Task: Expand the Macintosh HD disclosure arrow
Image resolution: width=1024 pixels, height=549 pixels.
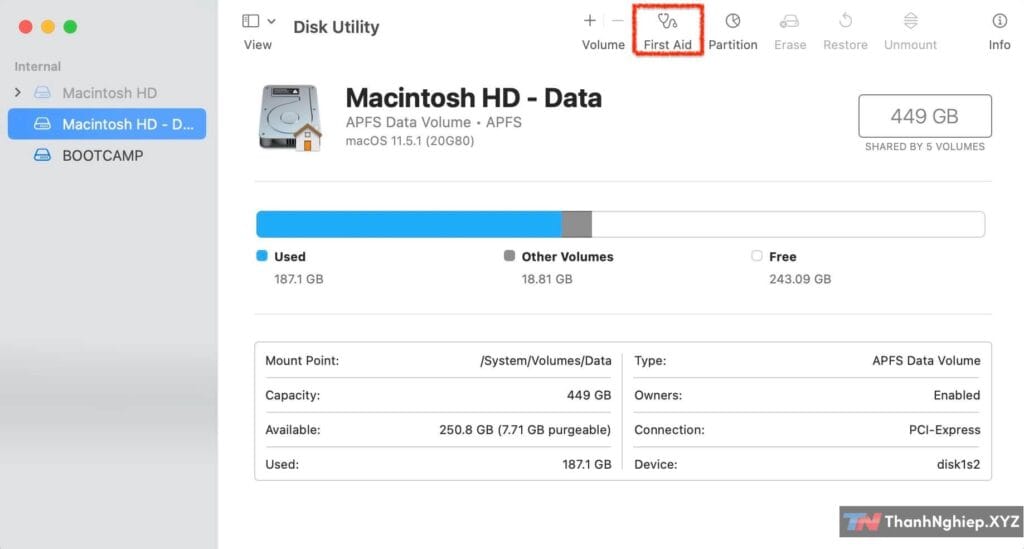Action: pos(18,93)
